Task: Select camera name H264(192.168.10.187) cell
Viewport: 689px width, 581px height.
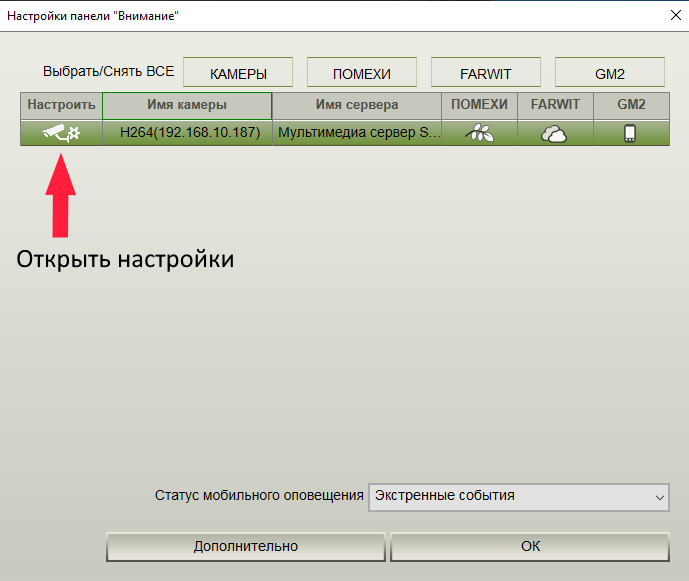Action: click(187, 133)
